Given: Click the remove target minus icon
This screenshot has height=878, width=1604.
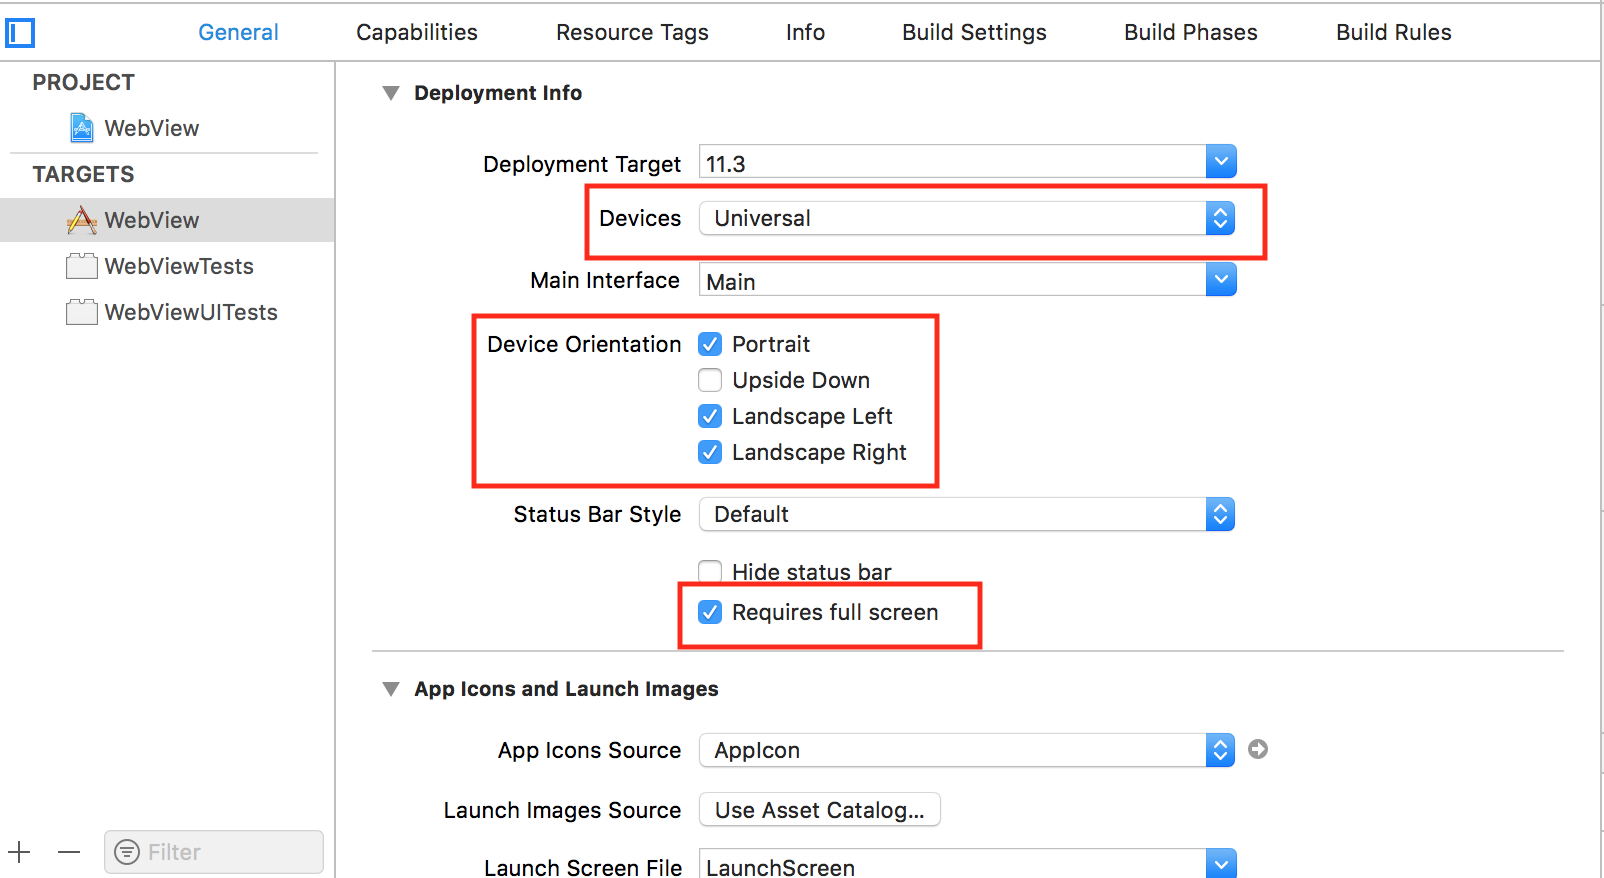Looking at the screenshot, I should (x=68, y=852).
